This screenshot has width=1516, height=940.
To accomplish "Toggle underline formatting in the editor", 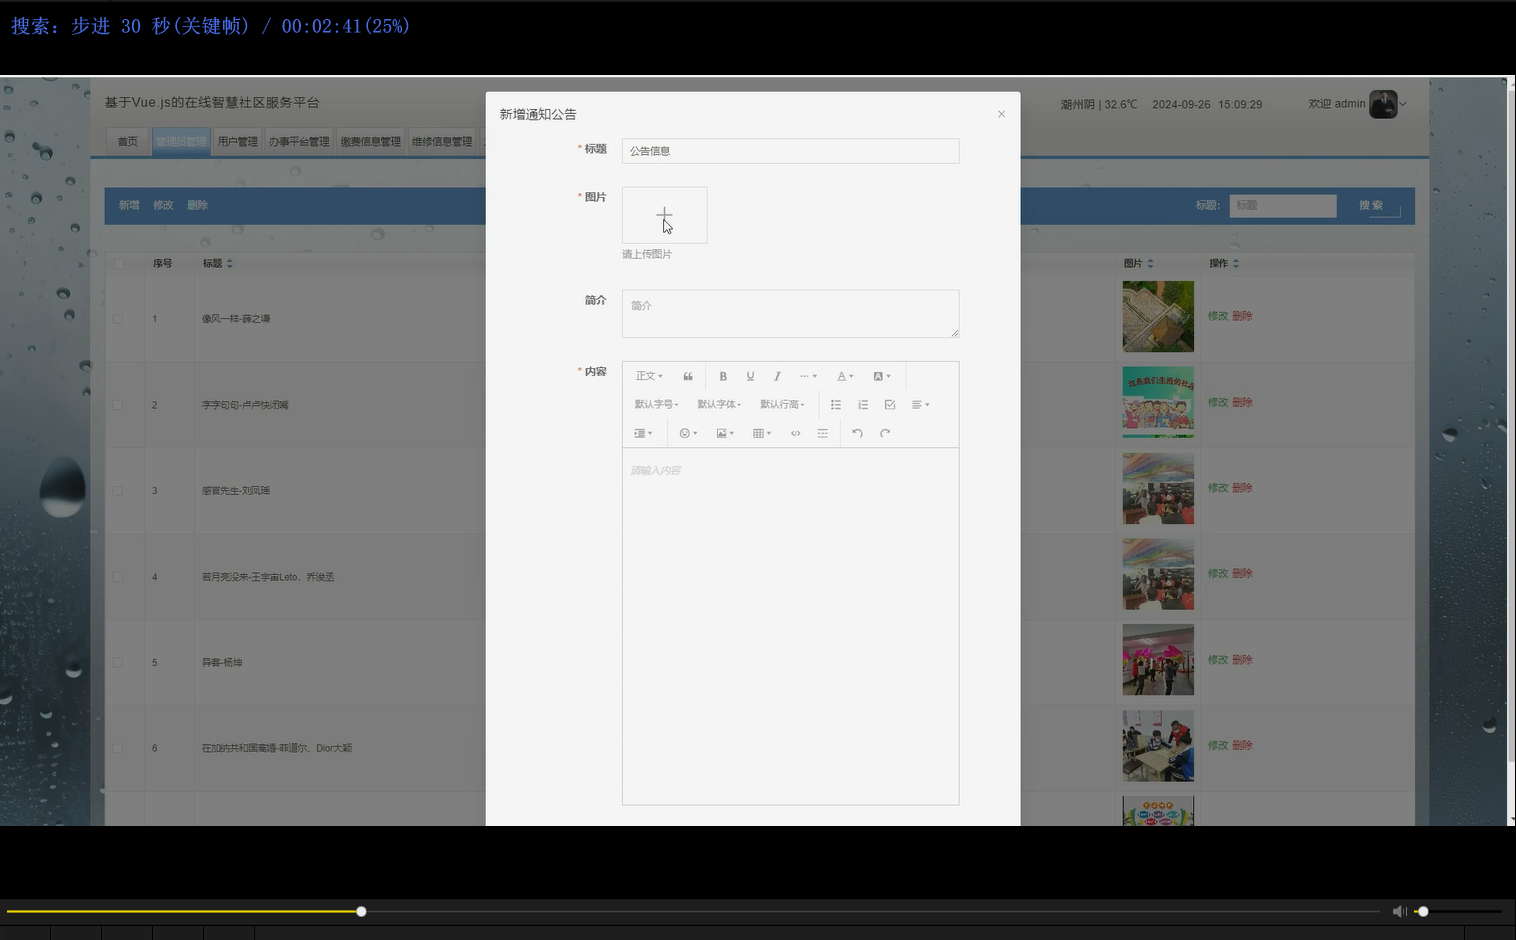I will point(750,376).
